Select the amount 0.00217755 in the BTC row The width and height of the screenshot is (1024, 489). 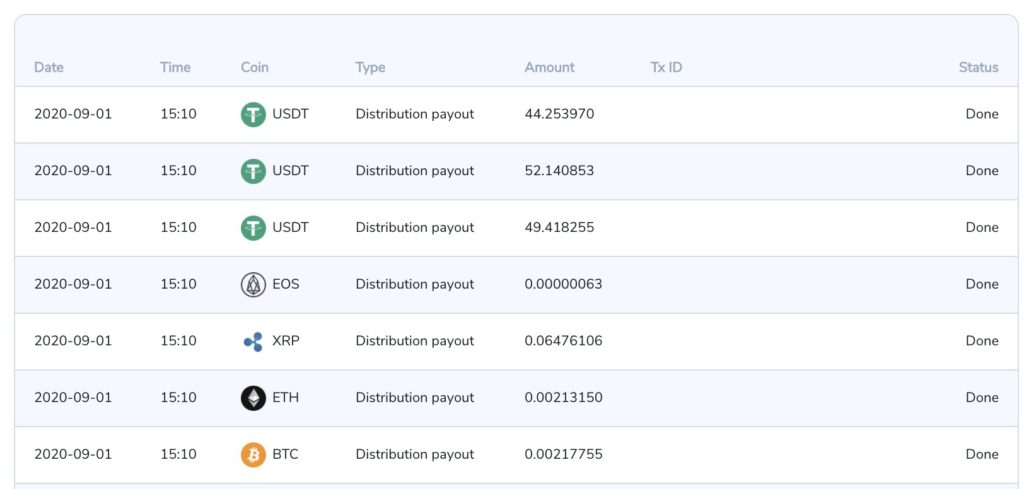[x=563, y=454]
